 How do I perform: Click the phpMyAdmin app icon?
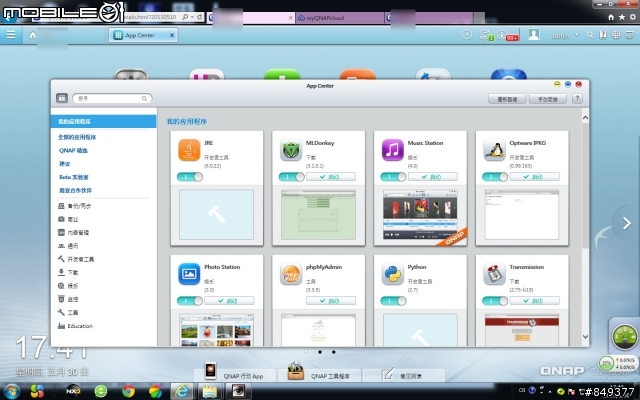pyautogui.click(x=291, y=274)
